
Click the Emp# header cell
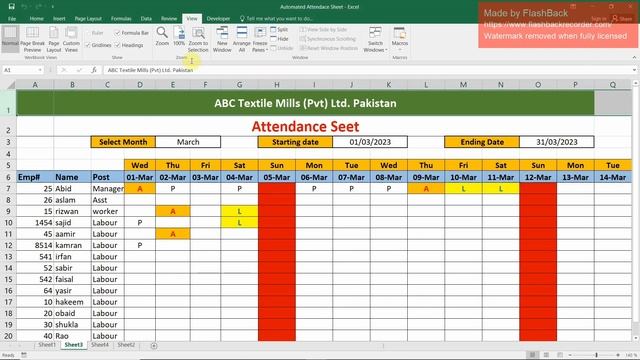point(35,177)
